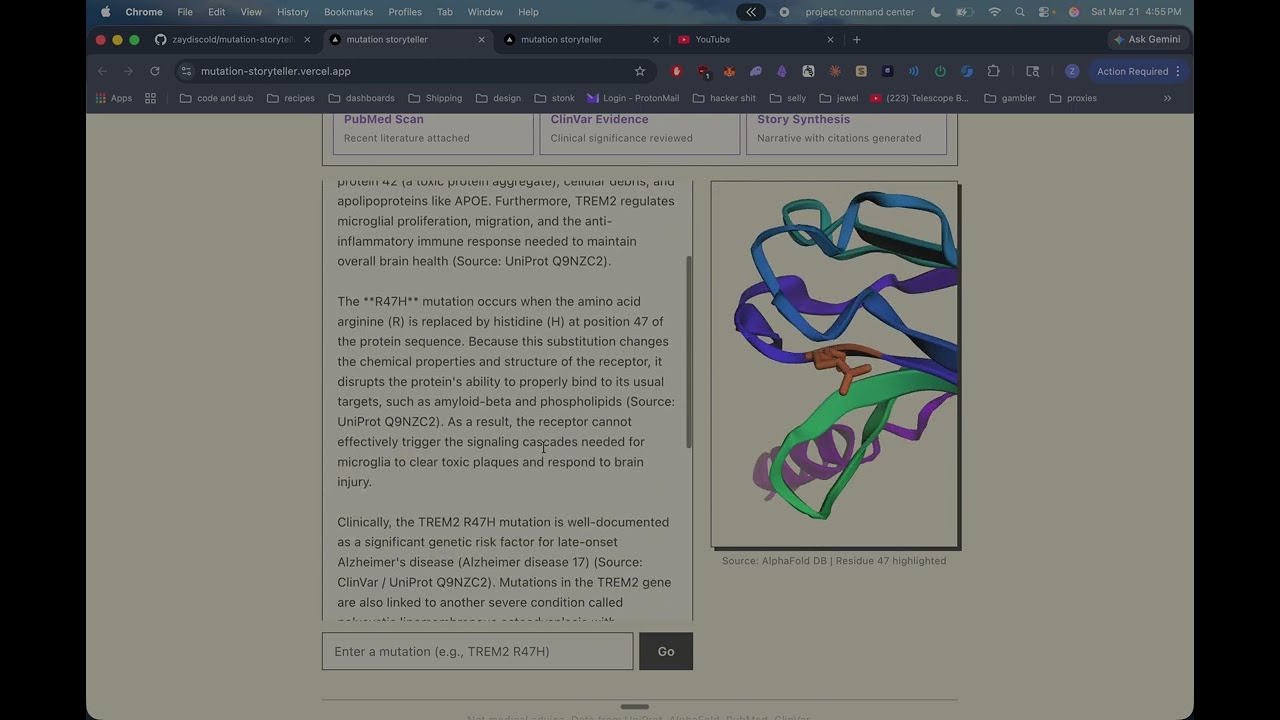Click the story text scrollbar
Viewport: 1280px width, 720px height.
coord(688,352)
